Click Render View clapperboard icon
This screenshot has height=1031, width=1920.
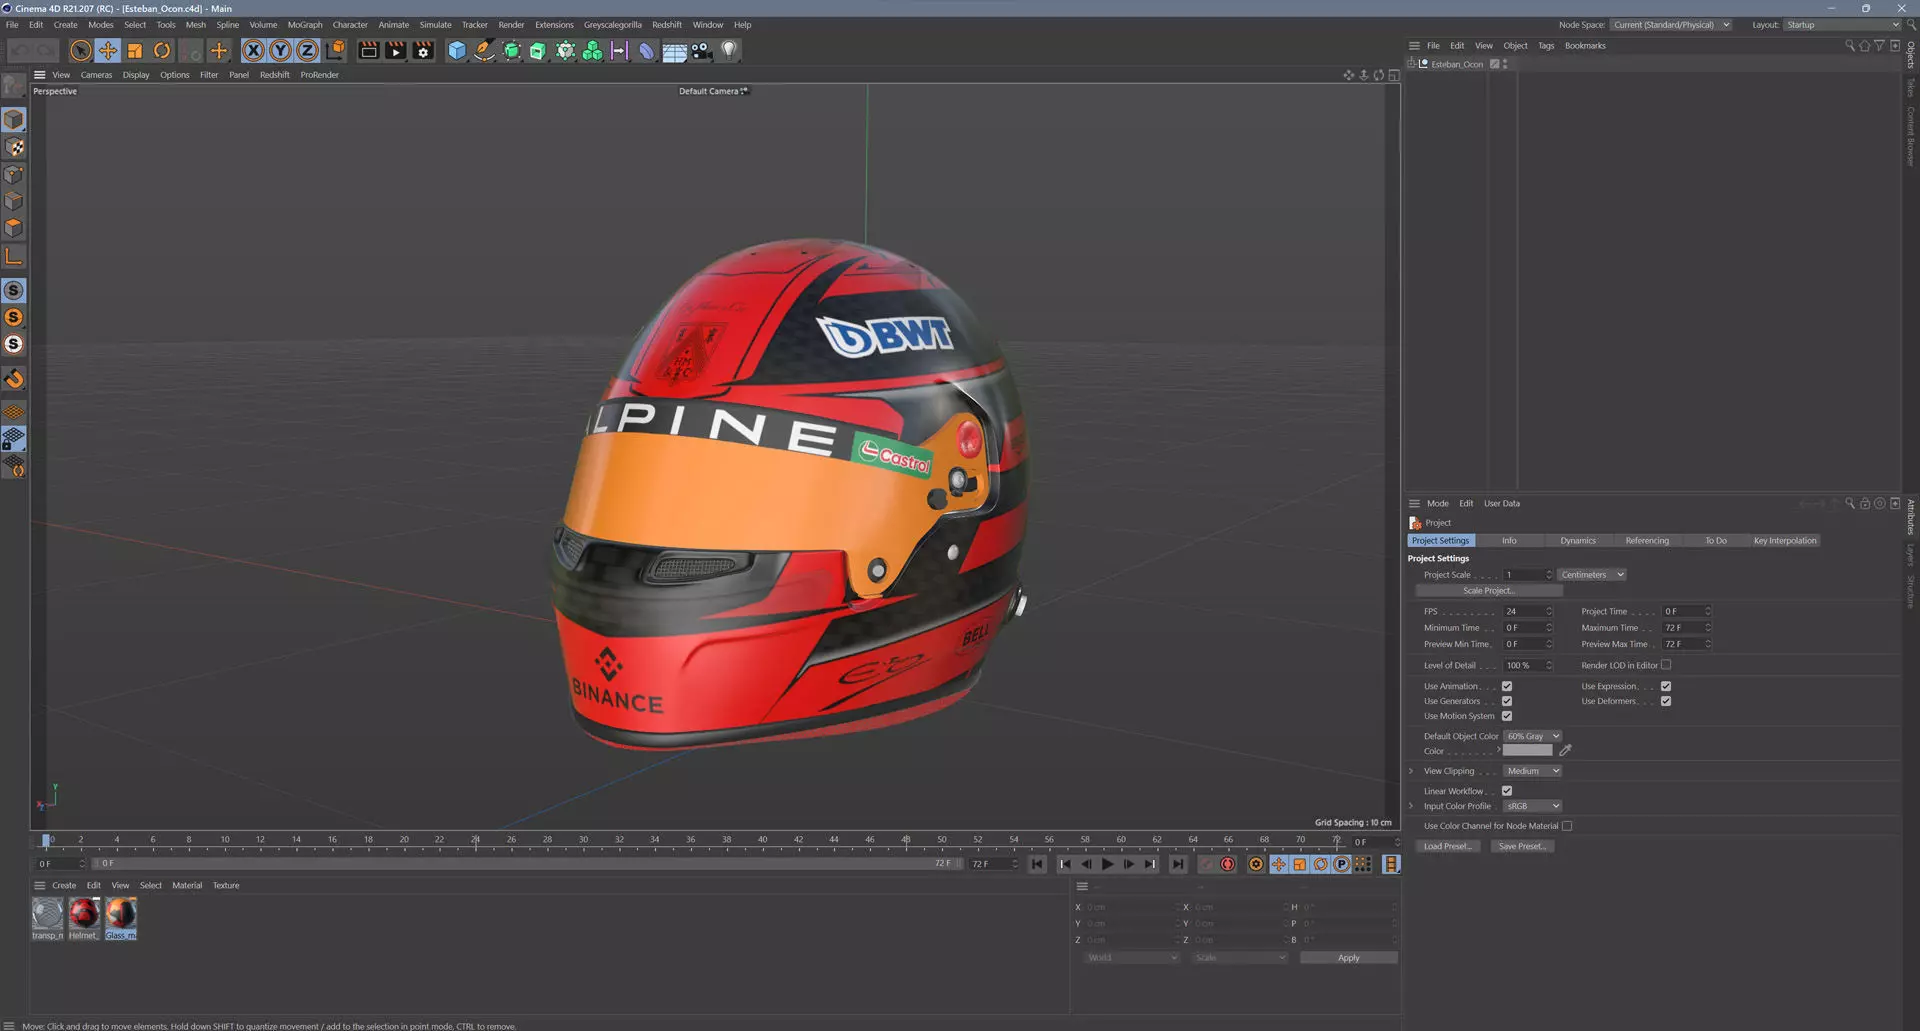pyautogui.click(x=369, y=50)
